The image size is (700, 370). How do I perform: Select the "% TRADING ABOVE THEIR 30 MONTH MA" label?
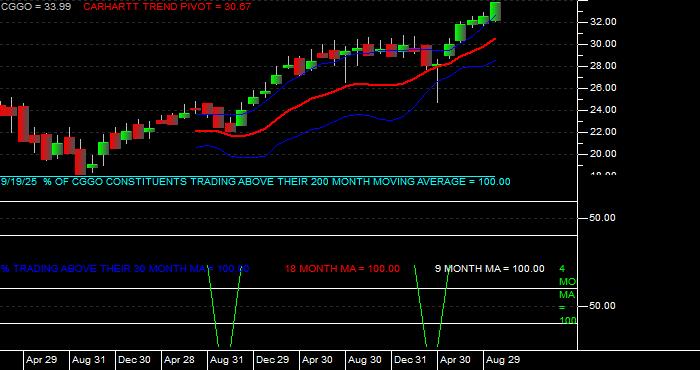(x=125, y=269)
